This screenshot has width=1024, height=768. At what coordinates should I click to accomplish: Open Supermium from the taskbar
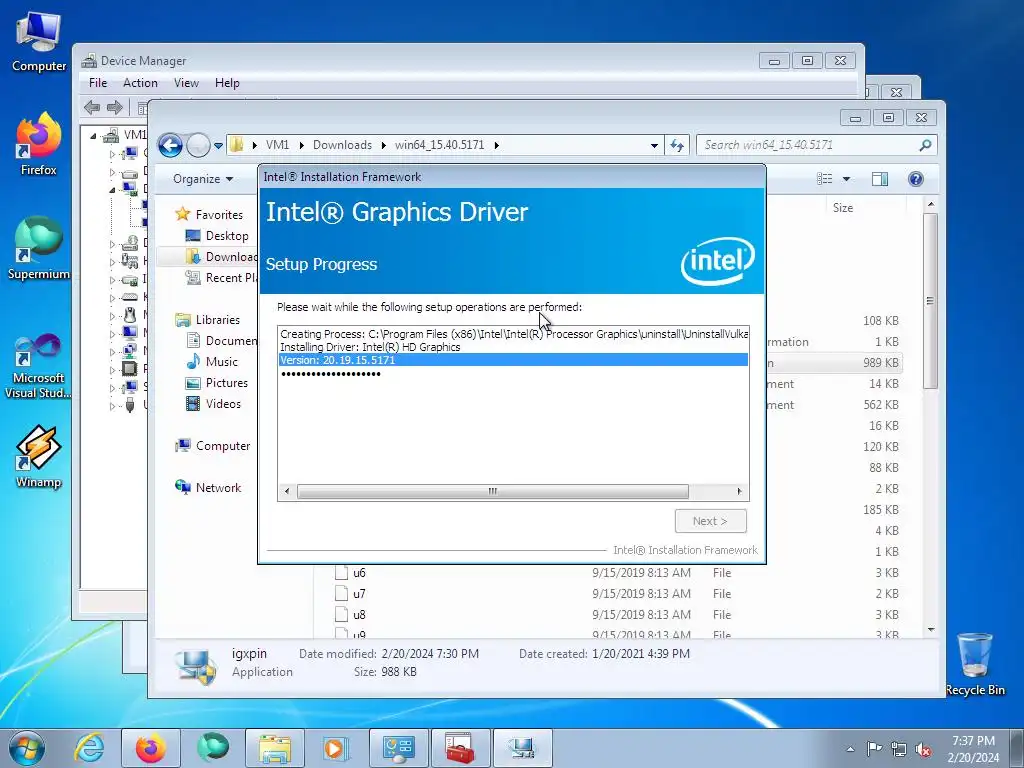click(x=213, y=748)
